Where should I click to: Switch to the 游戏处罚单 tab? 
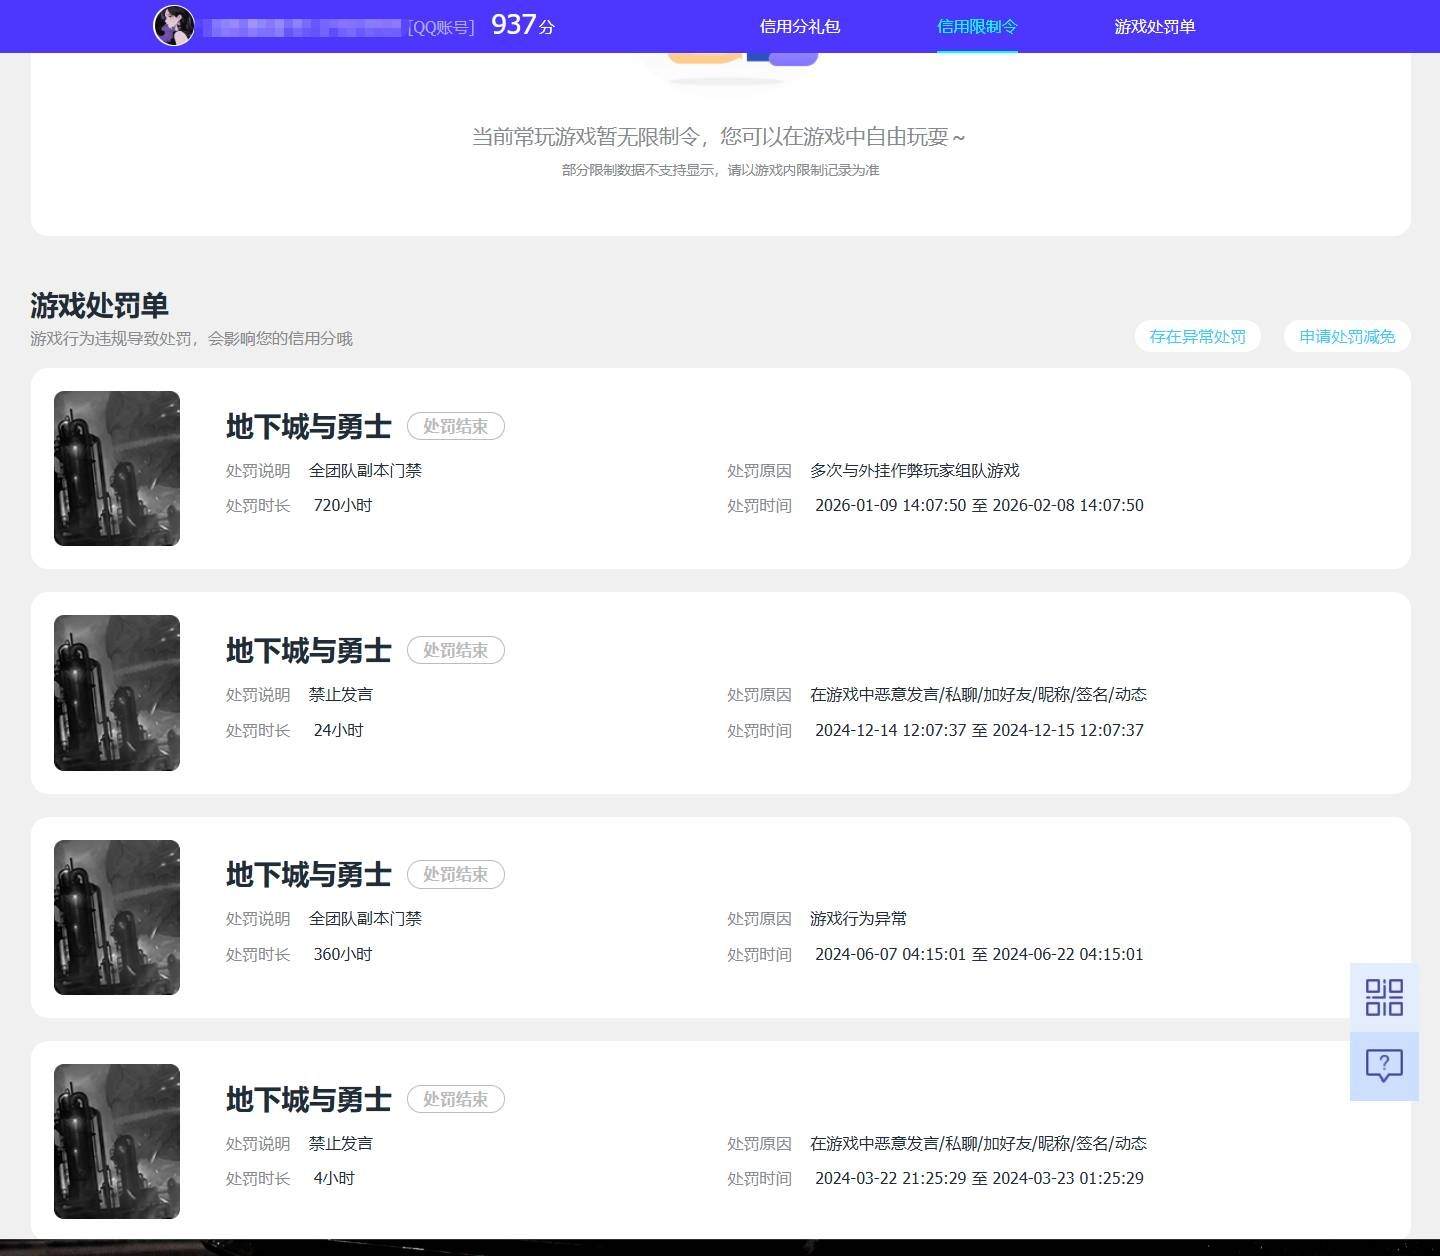coord(1155,27)
